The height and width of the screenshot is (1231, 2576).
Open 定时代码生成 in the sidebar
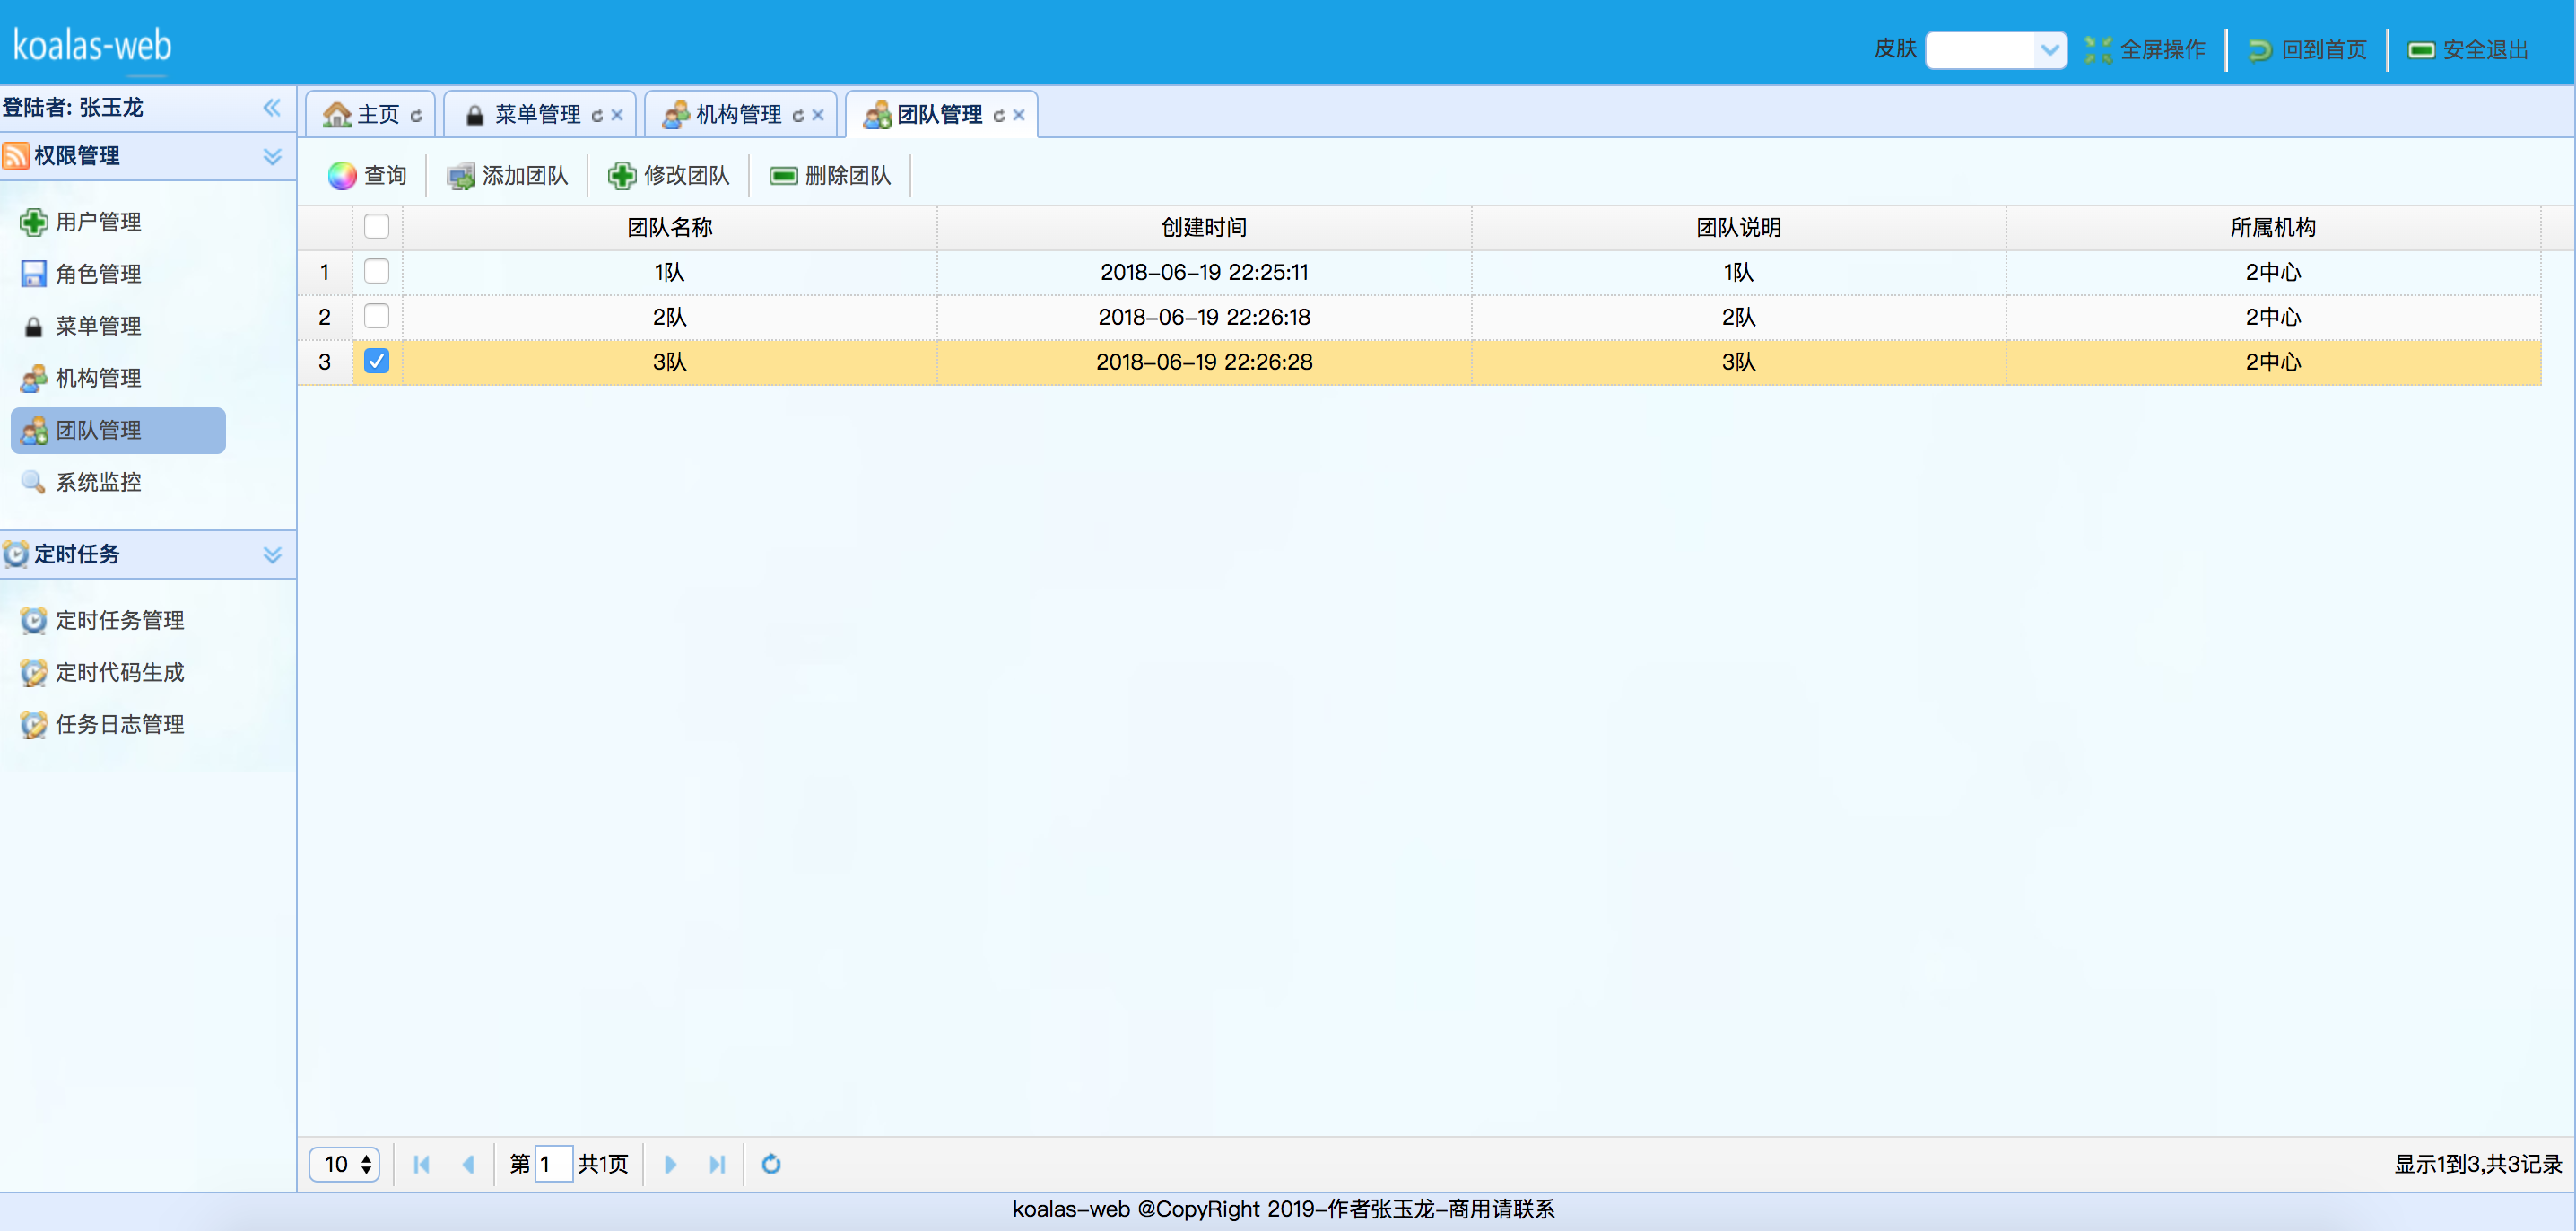click(118, 672)
